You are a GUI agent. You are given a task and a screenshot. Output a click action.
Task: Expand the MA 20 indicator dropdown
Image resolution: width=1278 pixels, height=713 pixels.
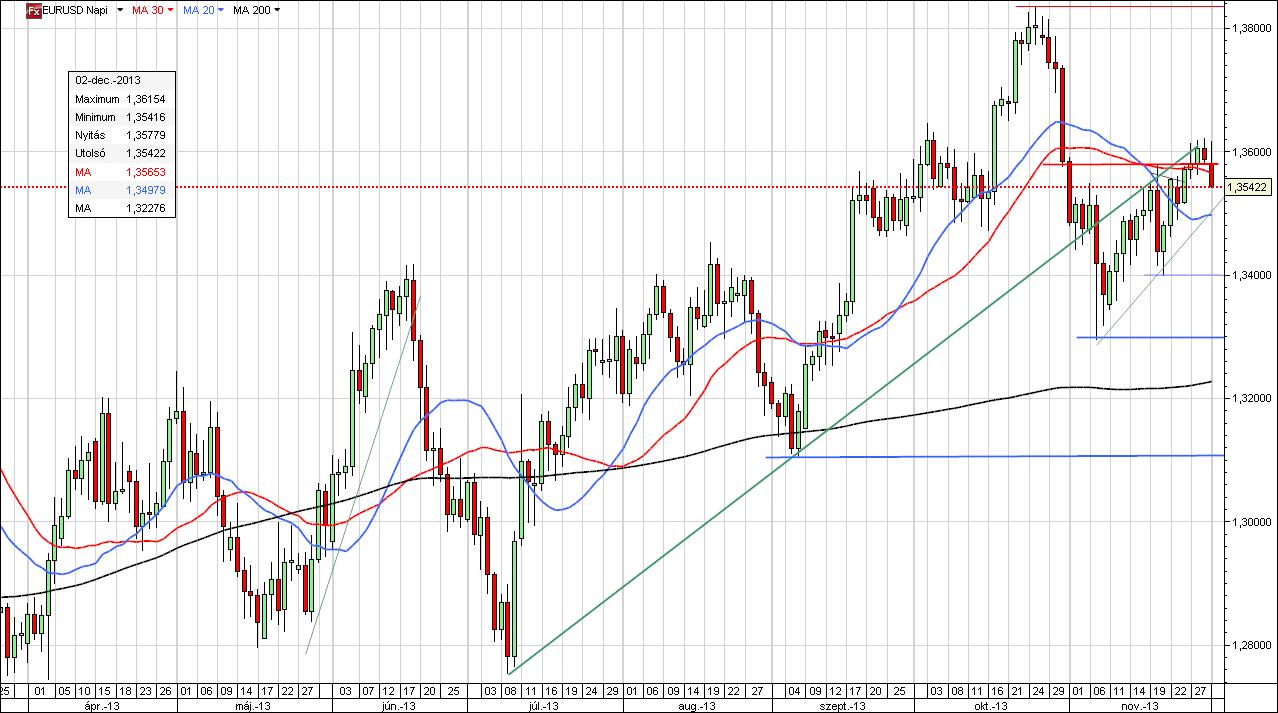[220, 10]
